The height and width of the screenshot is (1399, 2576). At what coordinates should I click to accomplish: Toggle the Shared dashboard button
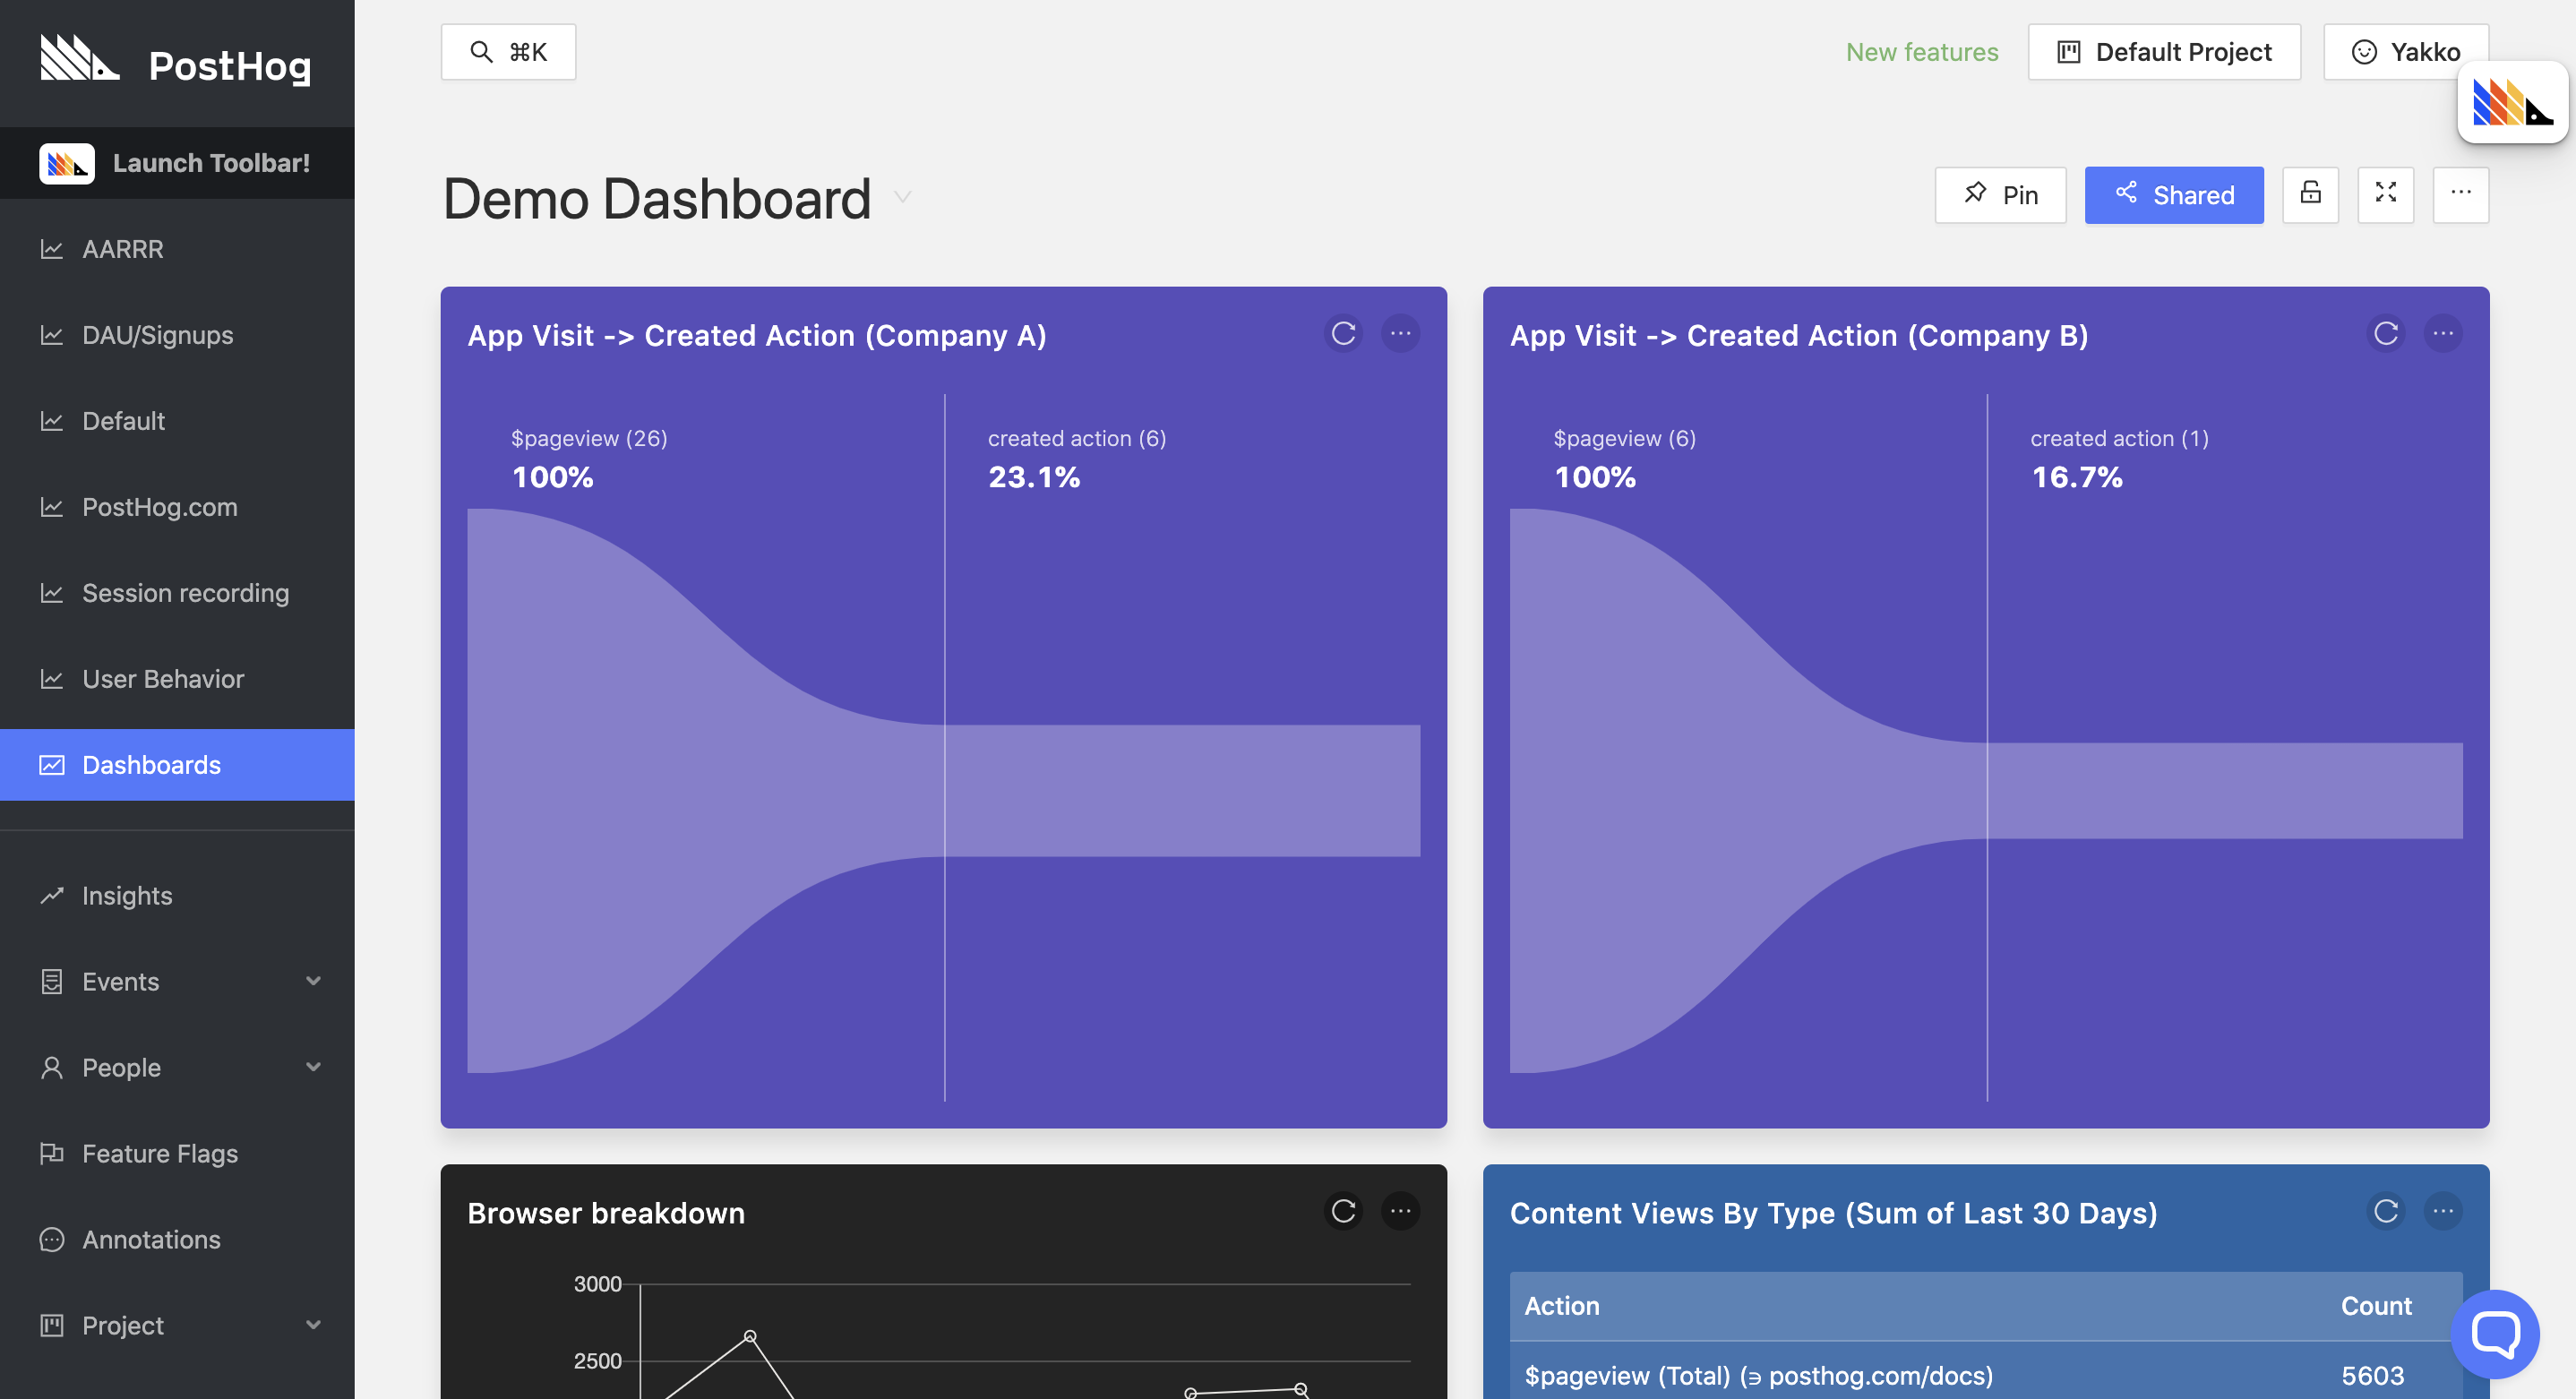2173,195
